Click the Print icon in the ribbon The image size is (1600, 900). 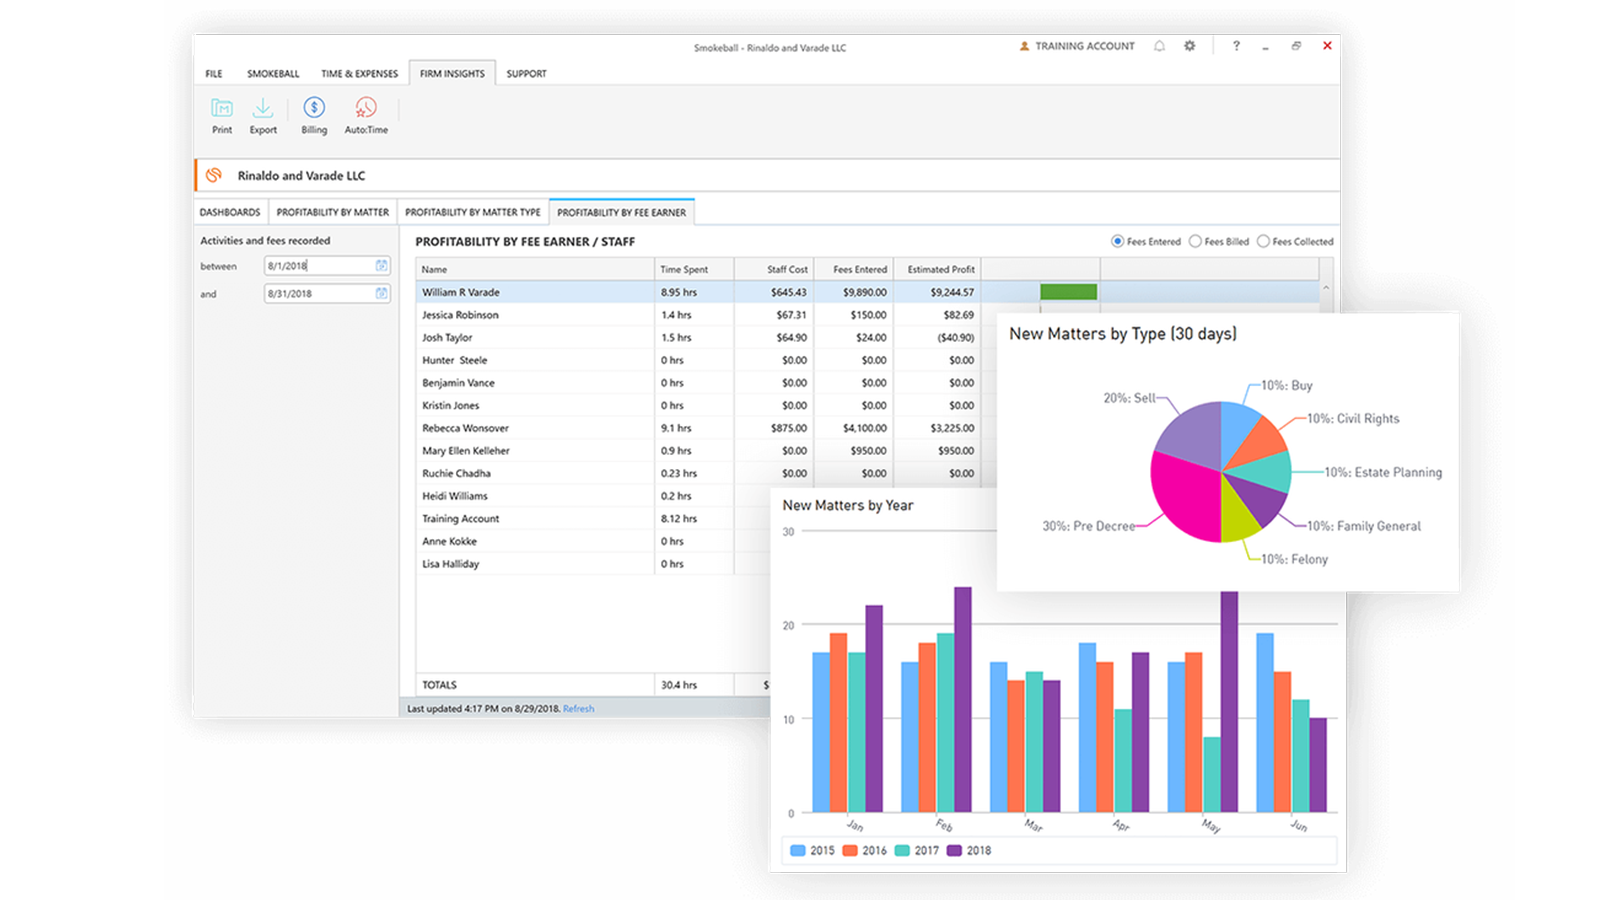tap(222, 108)
